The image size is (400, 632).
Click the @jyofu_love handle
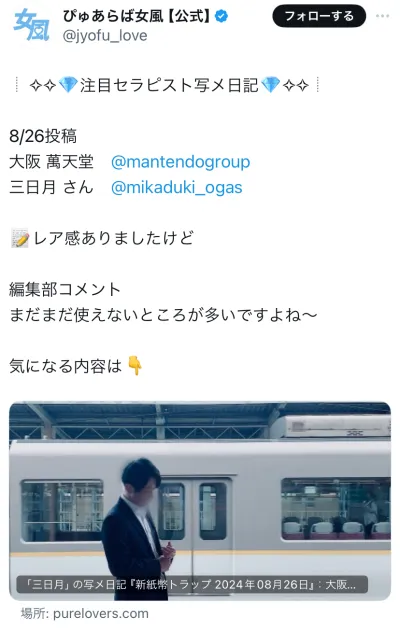click(x=105, y=36)
